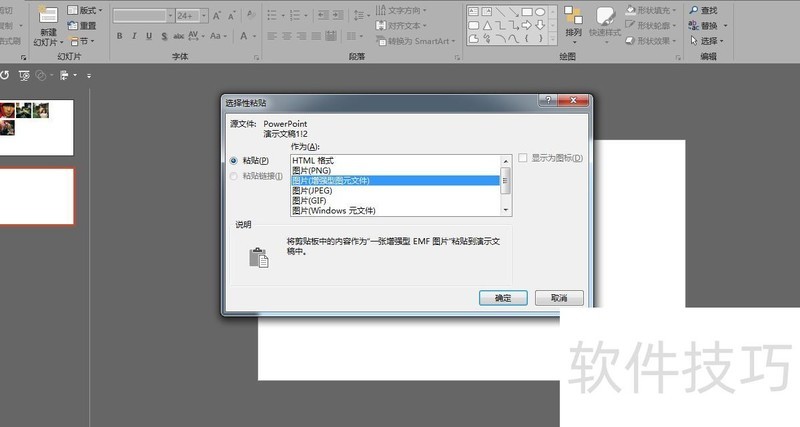Image resolution: width=800 pixels, height=427 pixels.
Task: Click the 取消 (Cancel) button
Action: pyautogui.click(x=559, y=298)
